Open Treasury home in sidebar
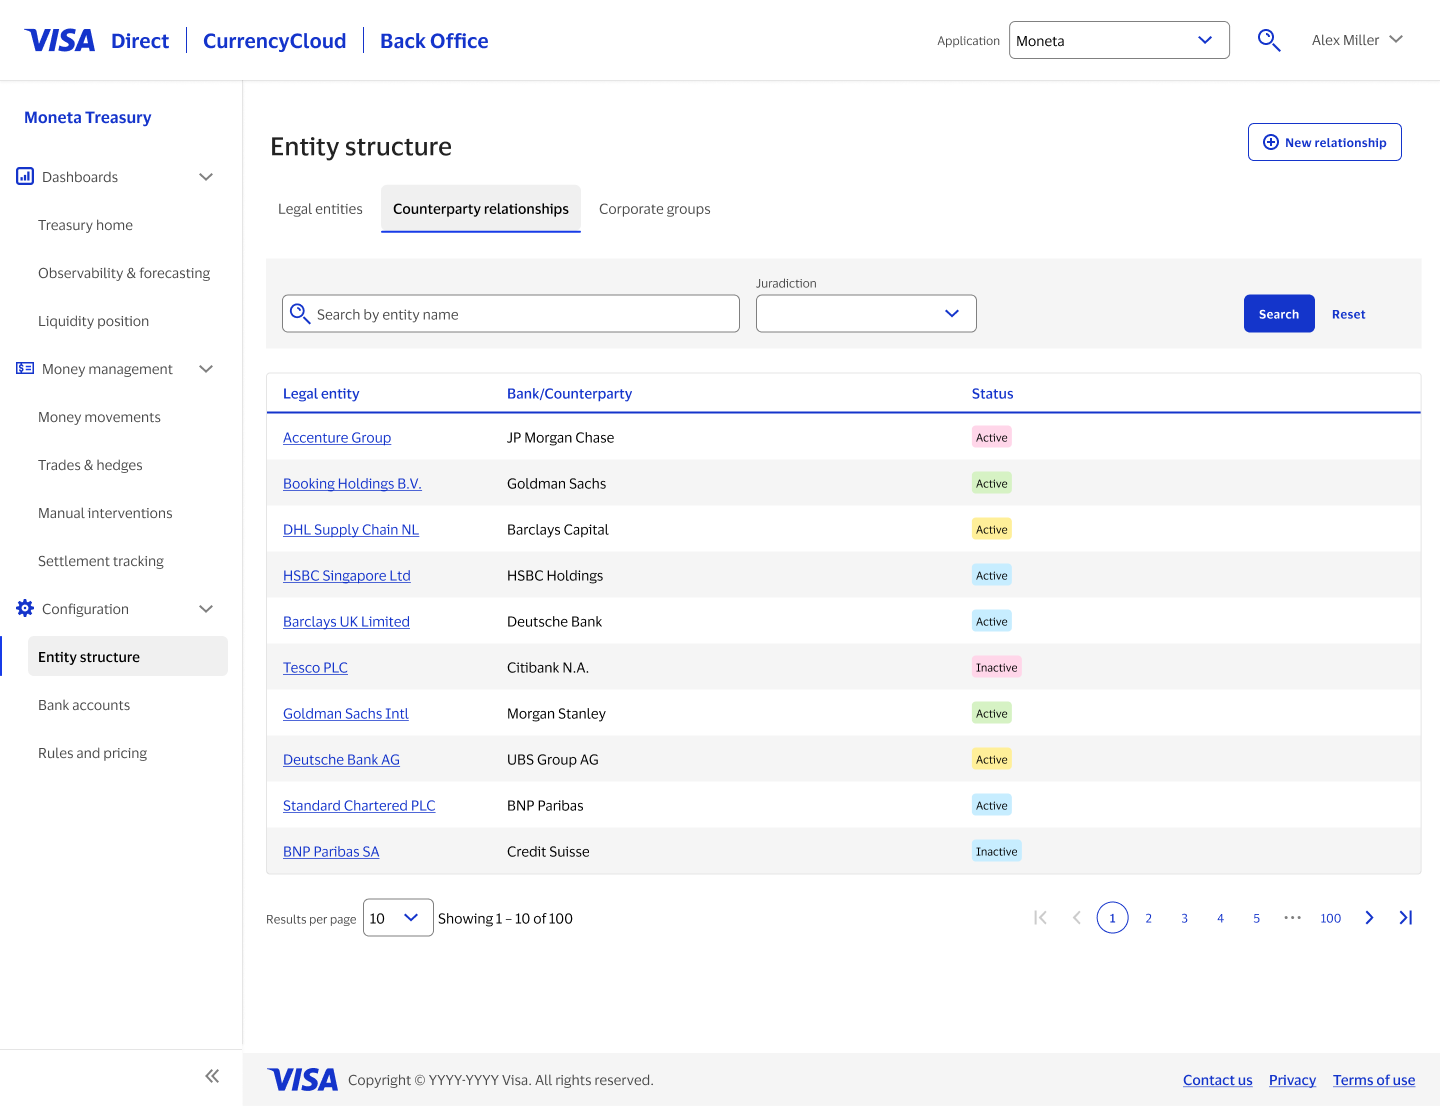The width and height of the screenshot is (1440, 1106). [85, 225]
